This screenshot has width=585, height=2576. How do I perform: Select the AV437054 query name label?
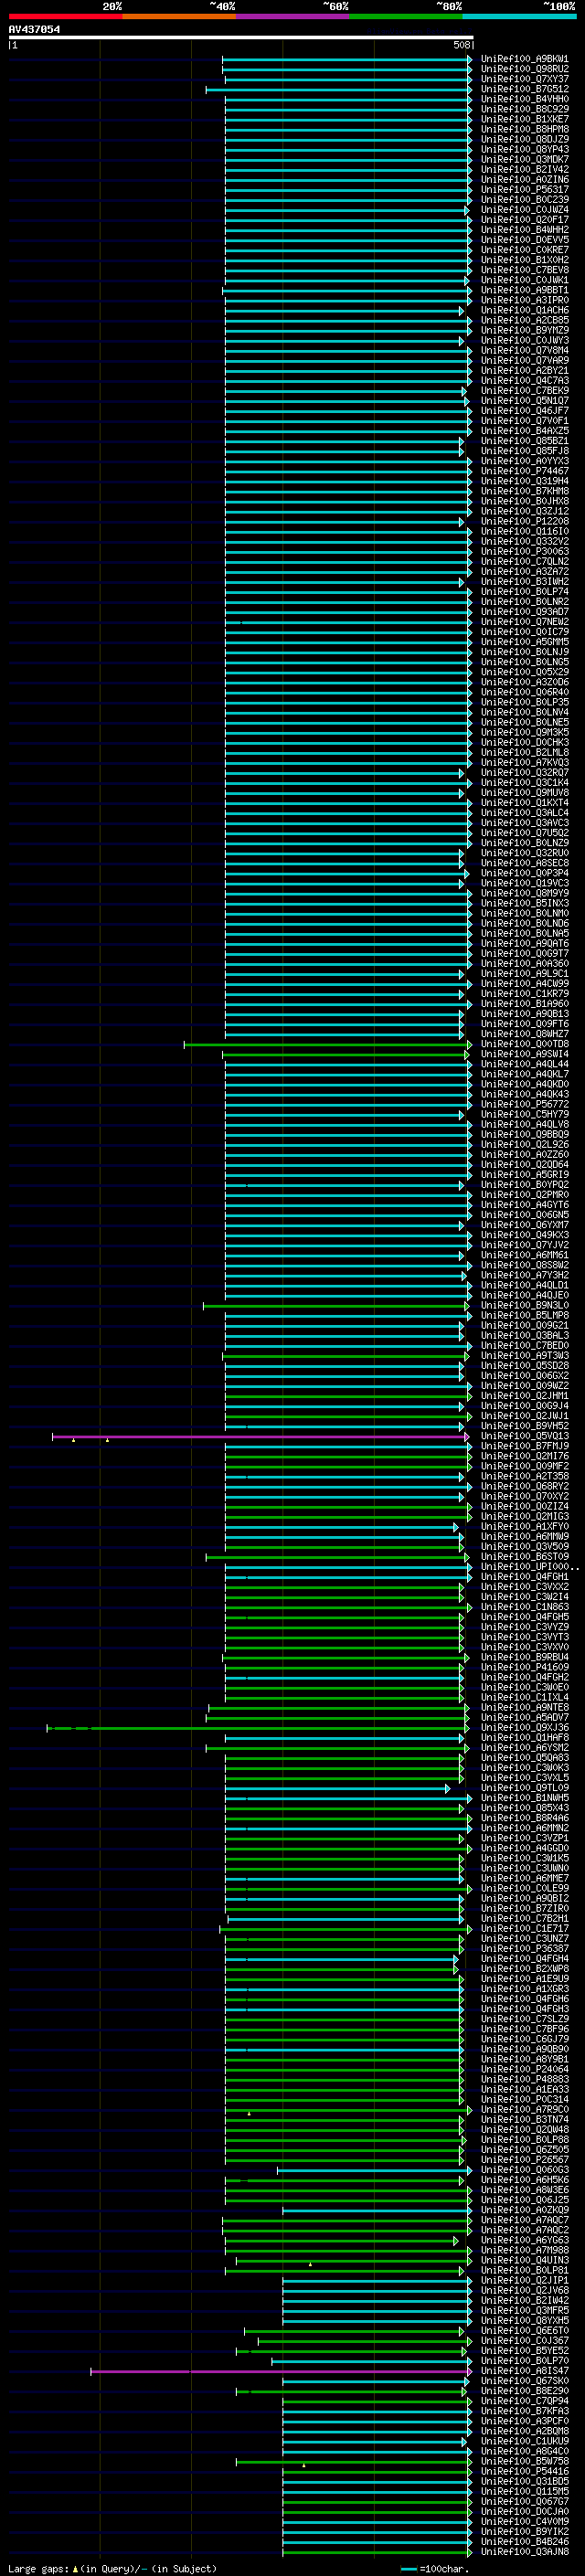[34, 29]
